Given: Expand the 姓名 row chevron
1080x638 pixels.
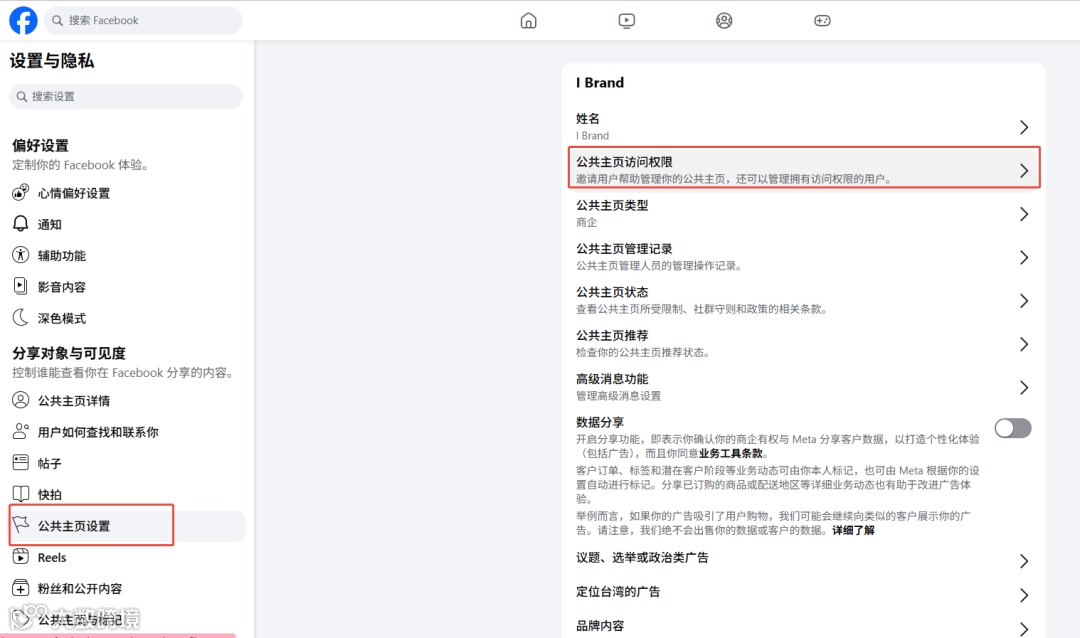Looking at the screenshot, I should 1024,127.
